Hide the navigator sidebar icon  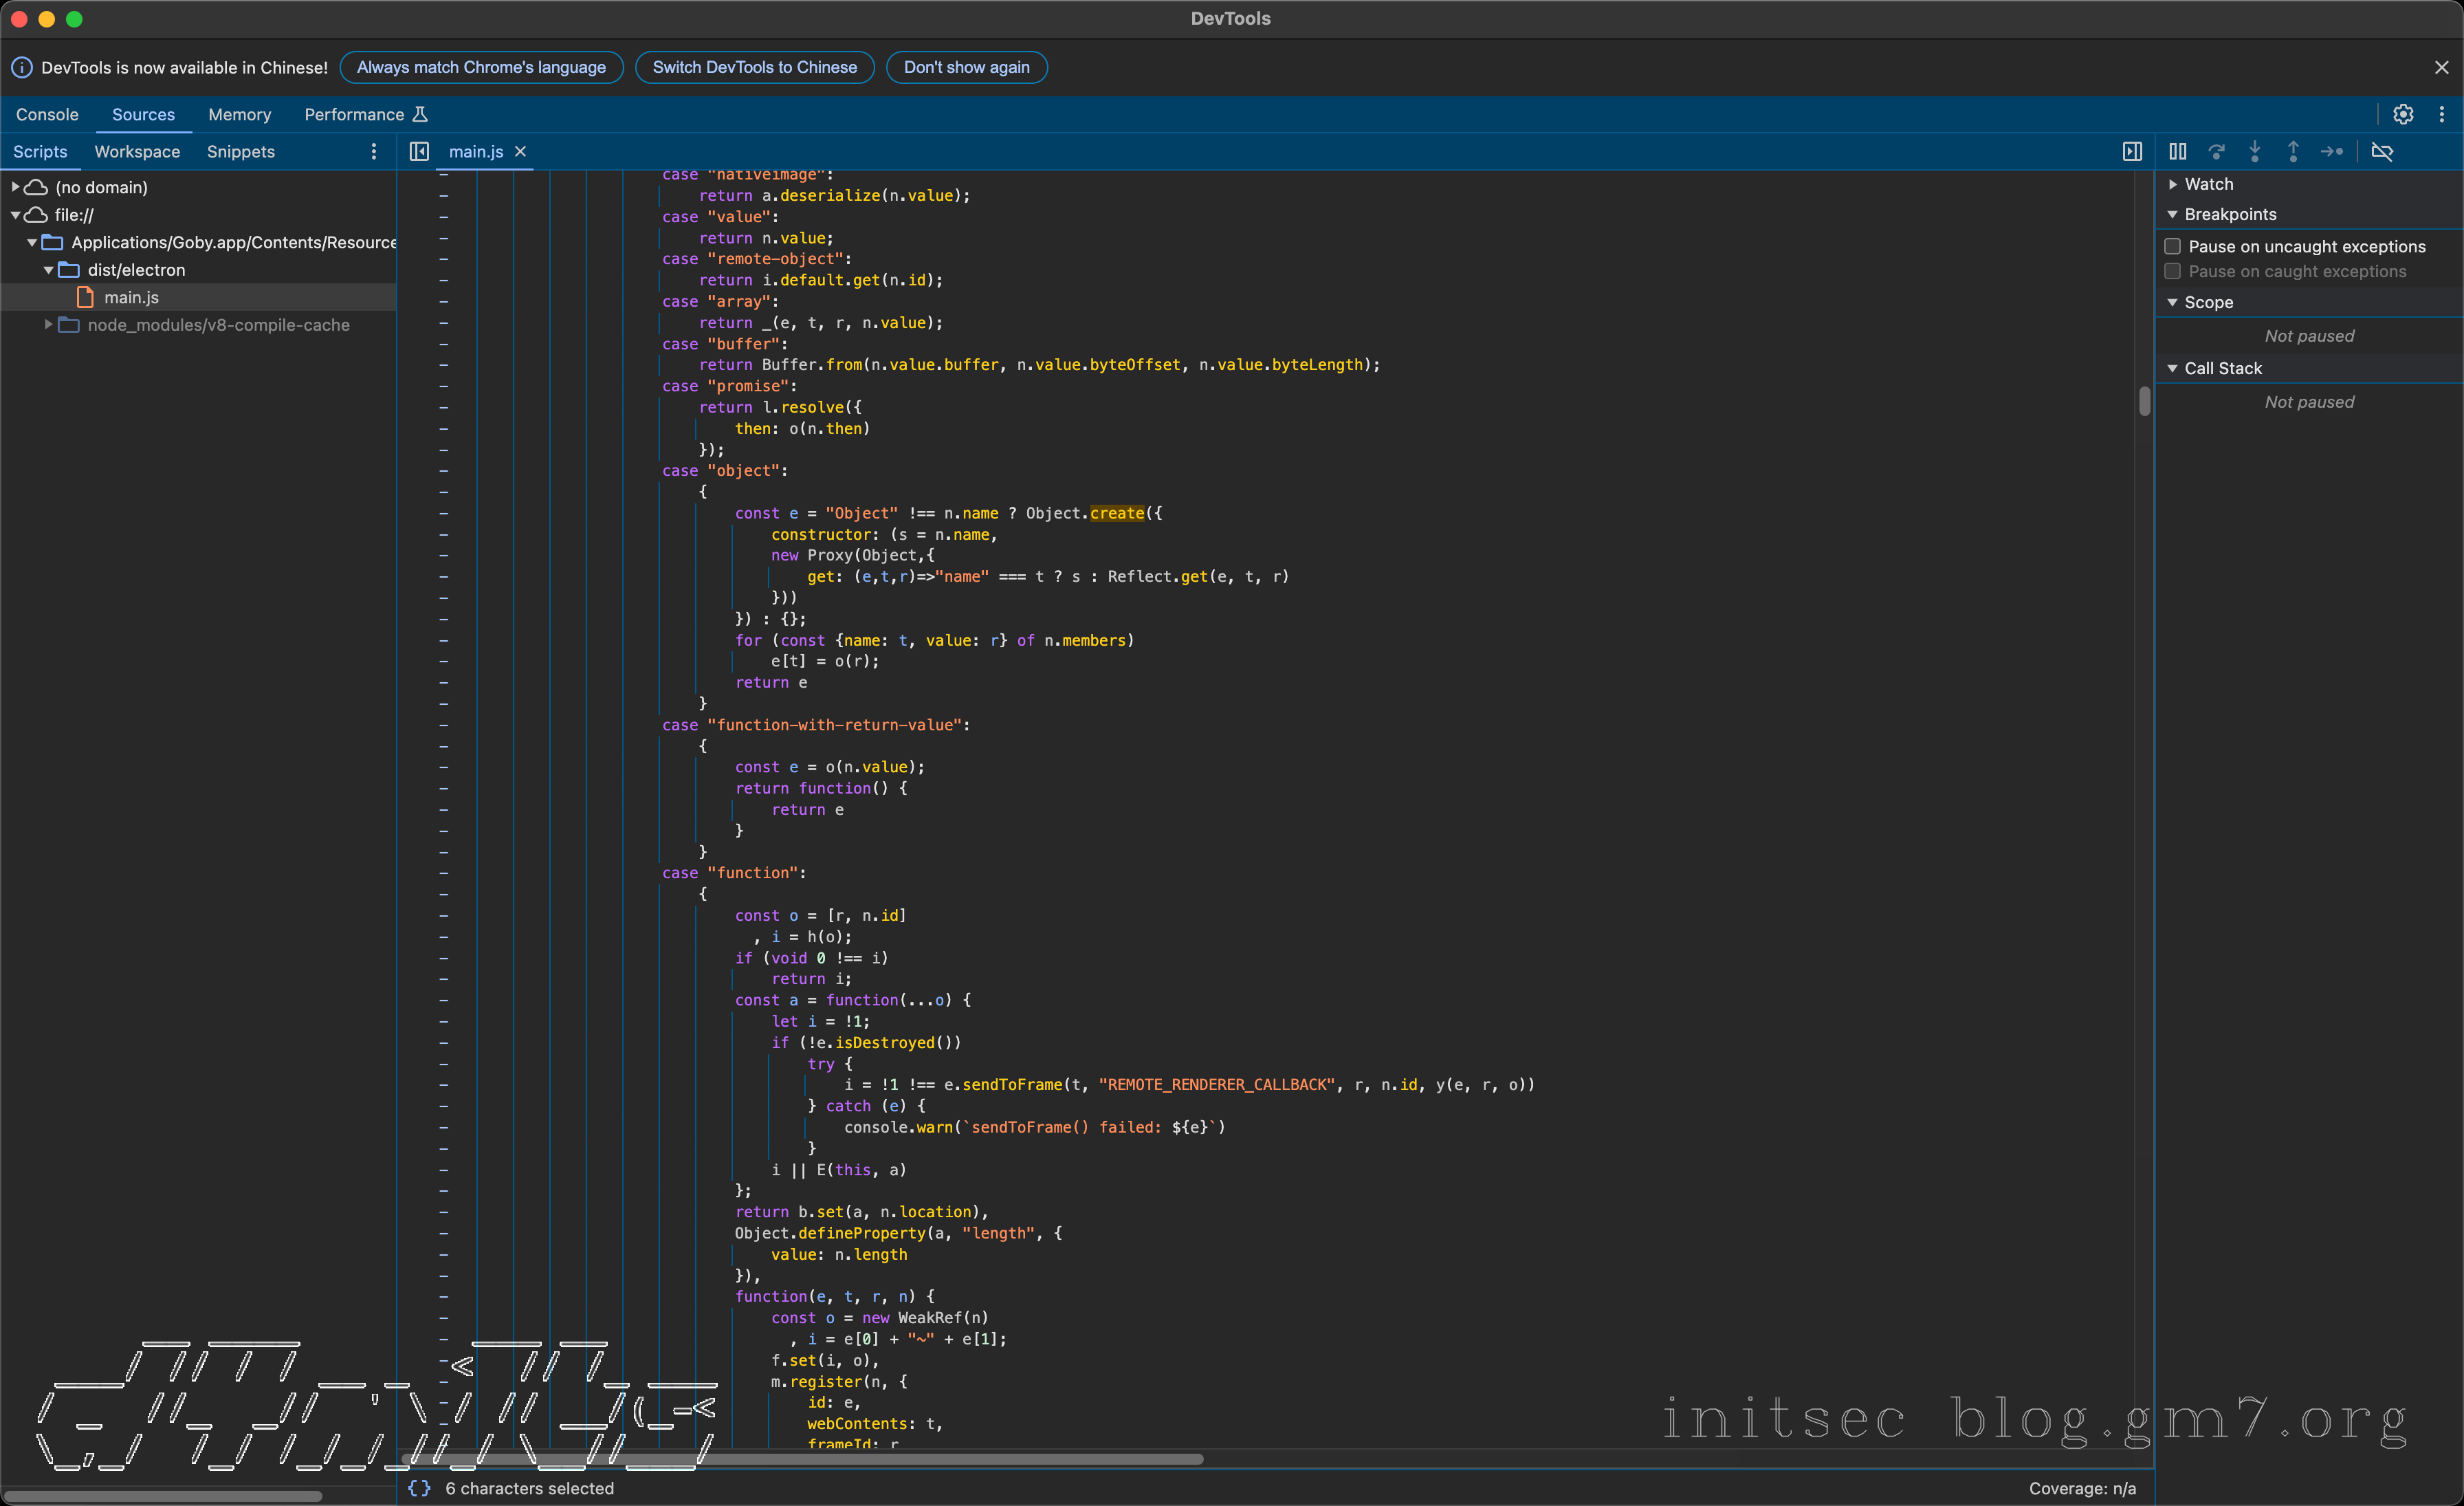419,151
